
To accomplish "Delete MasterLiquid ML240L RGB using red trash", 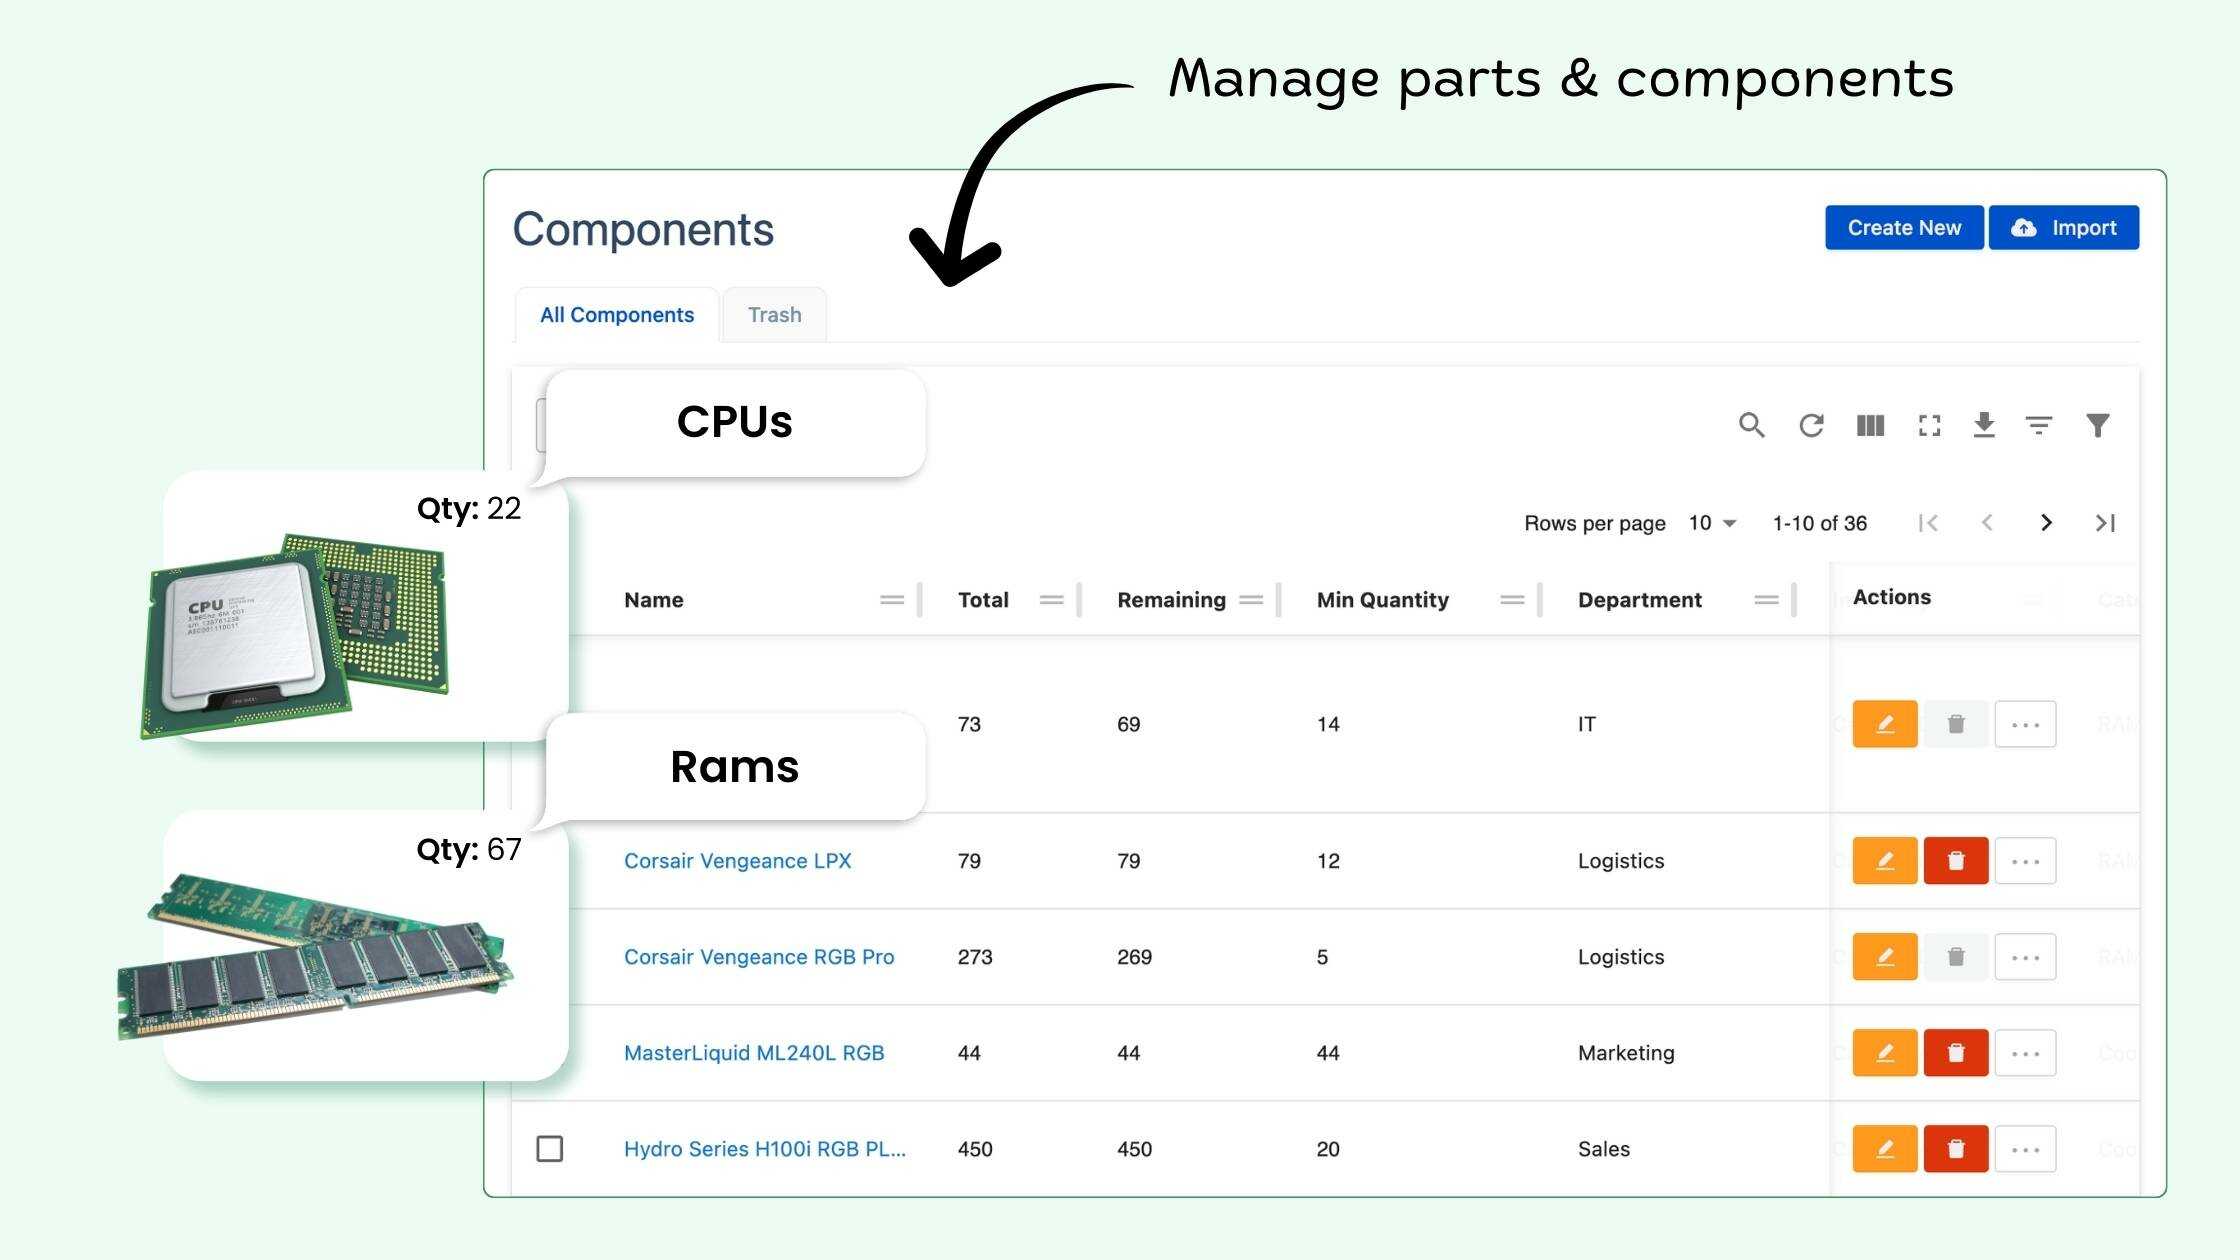I will click(x=1955, y=1053).
